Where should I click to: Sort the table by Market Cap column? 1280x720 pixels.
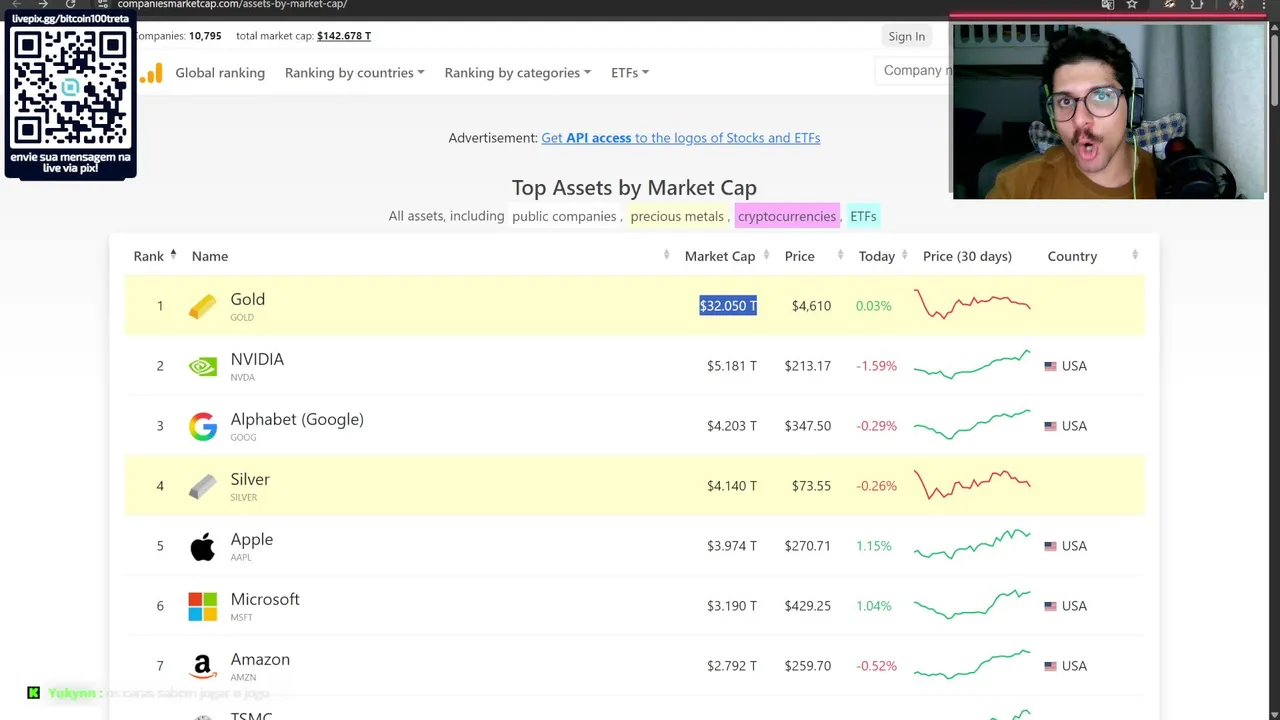720,256
